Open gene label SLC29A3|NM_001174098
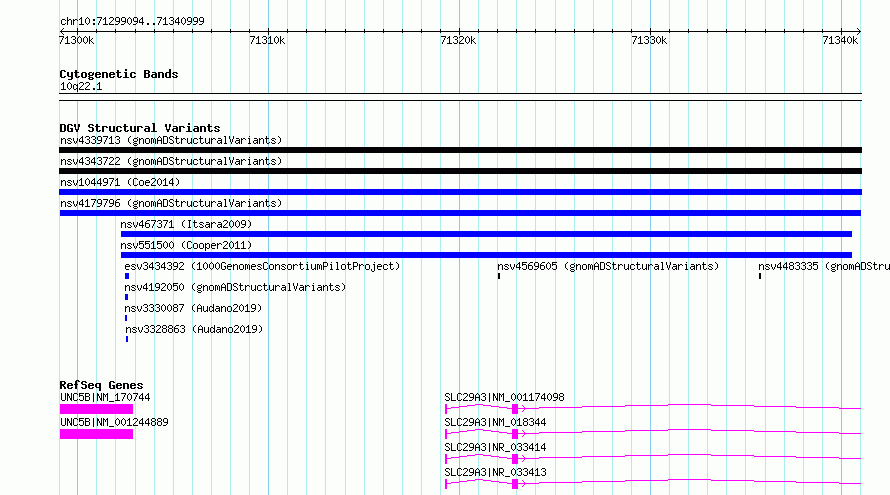Image resolution: width=890 pixels, height=495 pixels. (x=504, y=397)
